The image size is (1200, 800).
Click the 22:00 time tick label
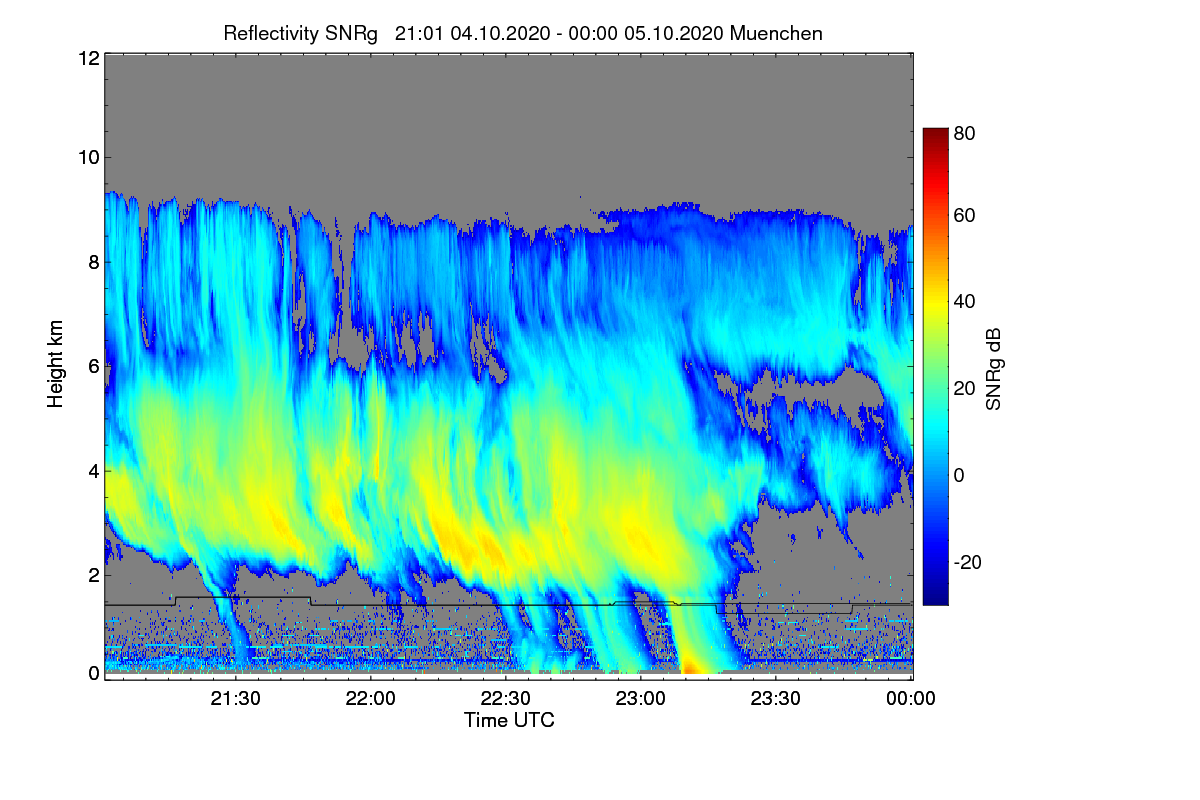point(372,699)
